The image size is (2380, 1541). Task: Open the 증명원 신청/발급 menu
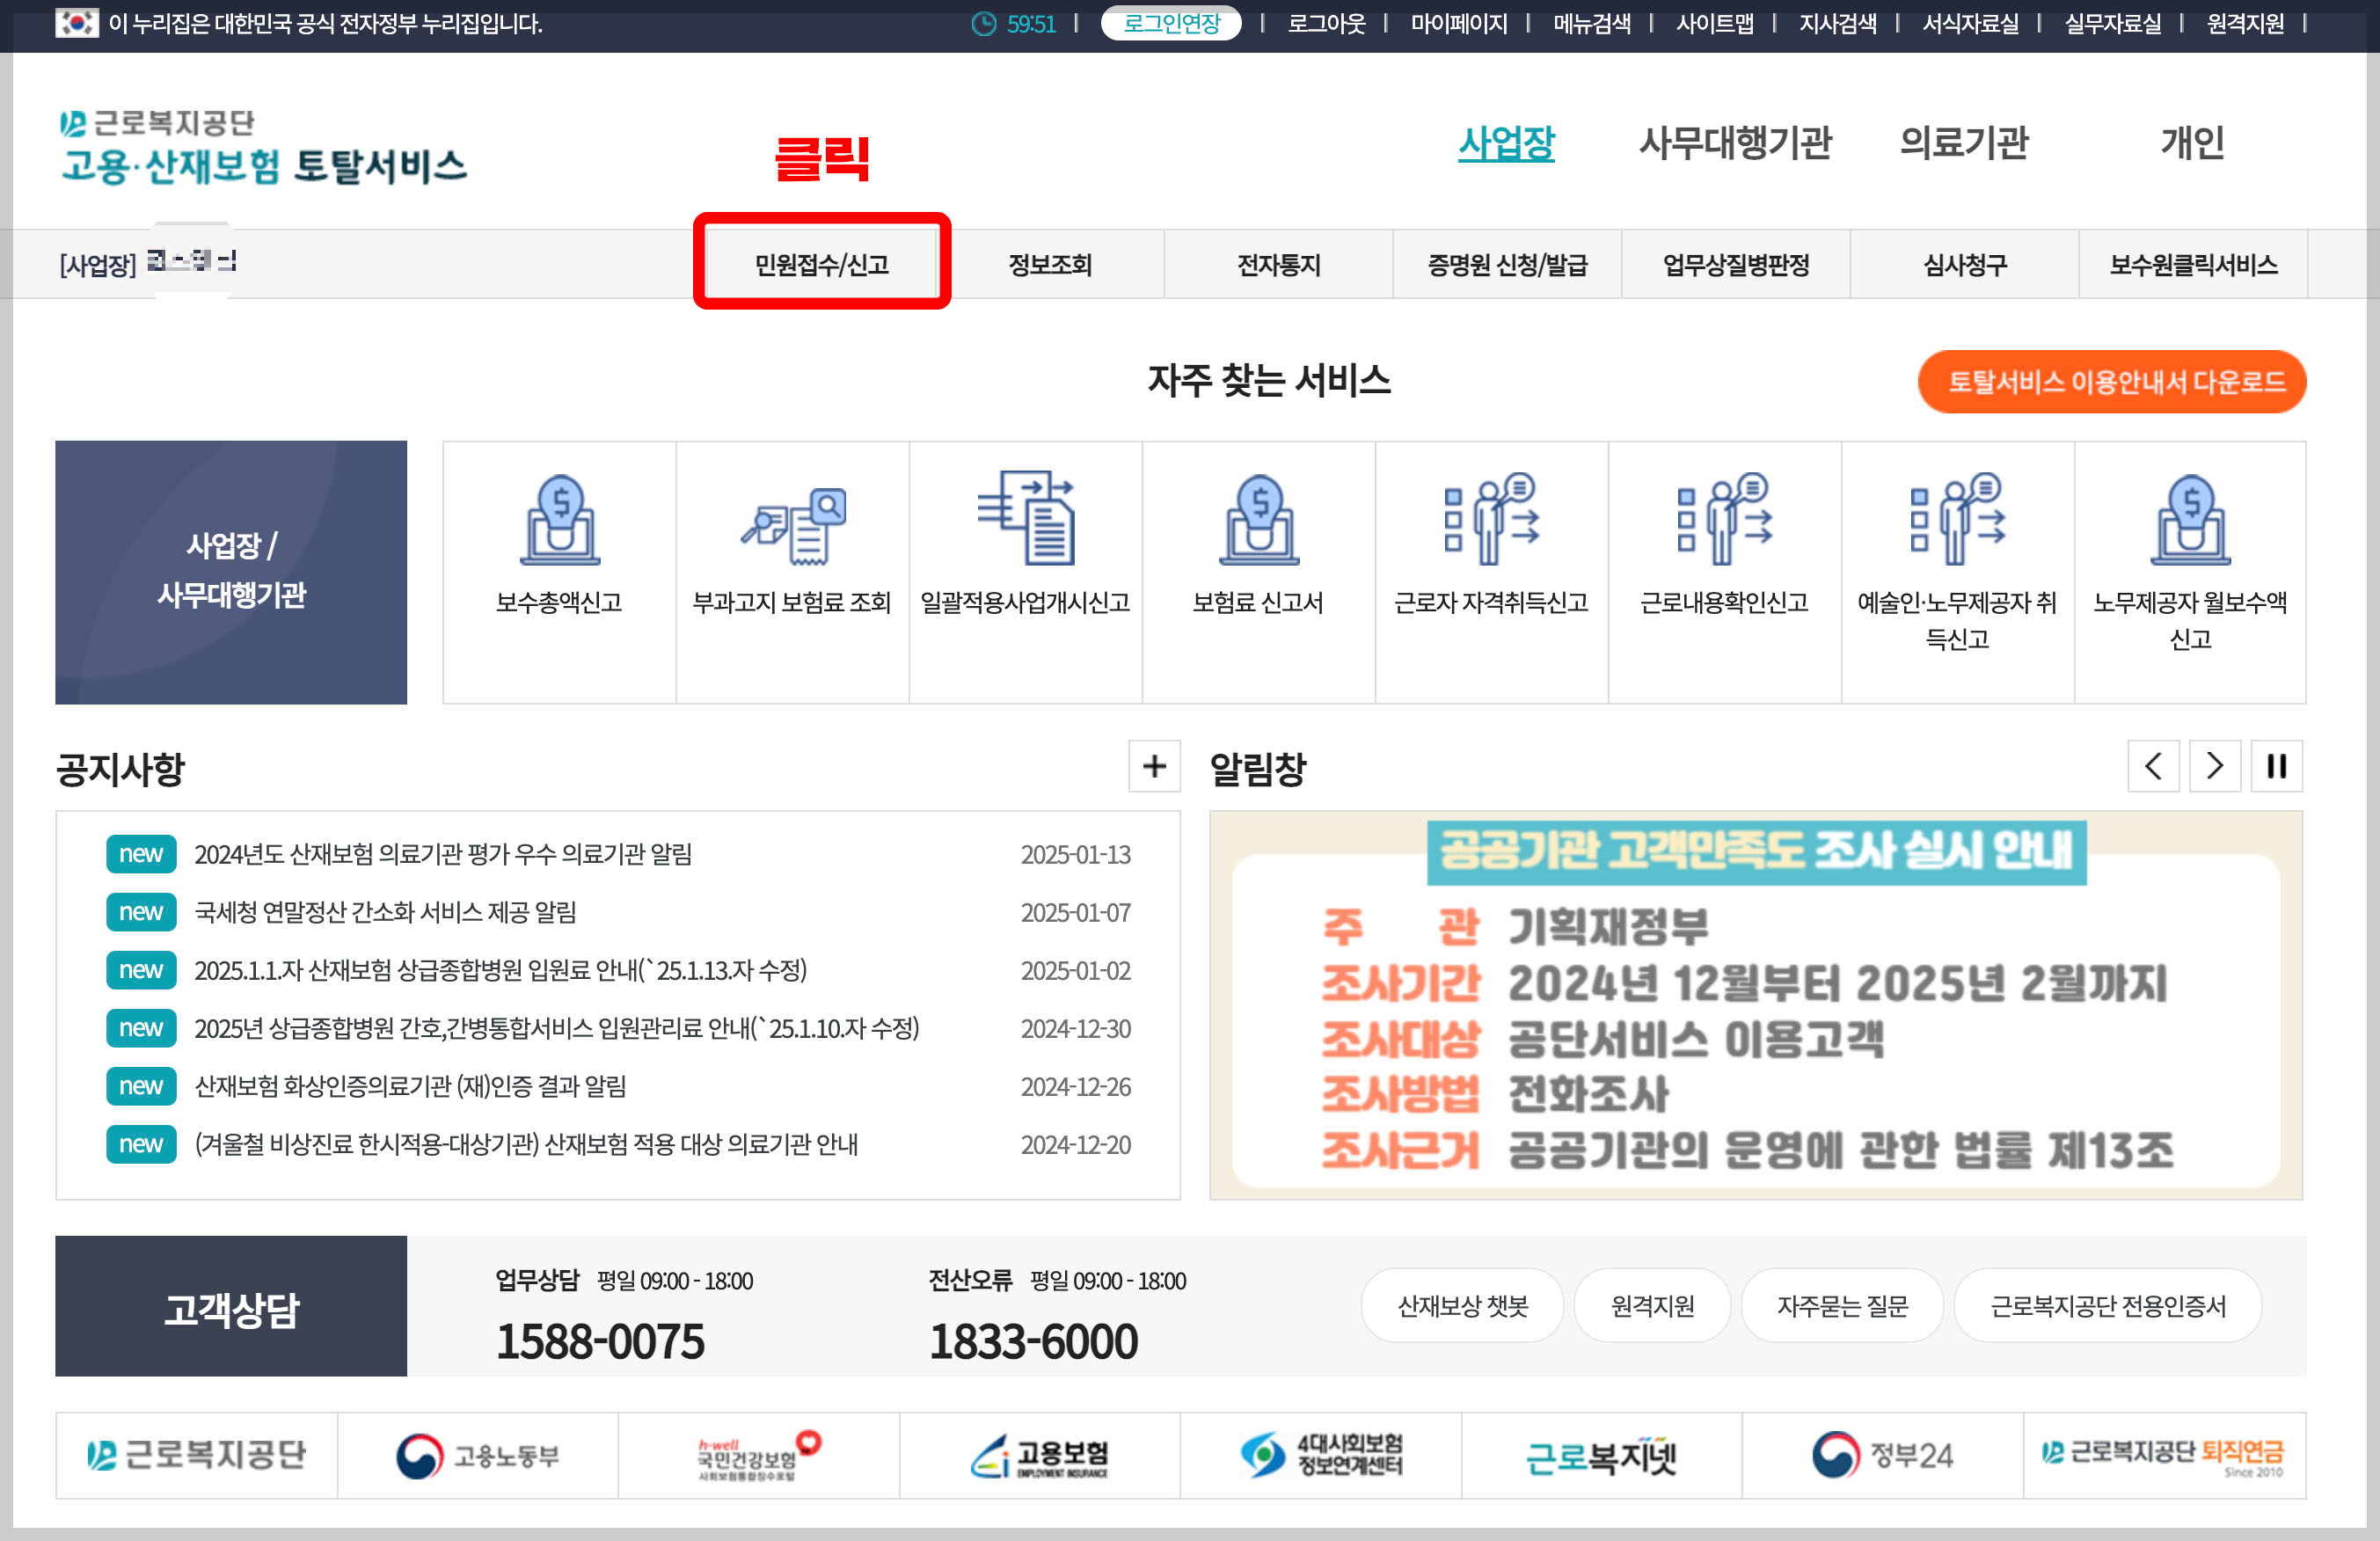[x=1507, y=264]
